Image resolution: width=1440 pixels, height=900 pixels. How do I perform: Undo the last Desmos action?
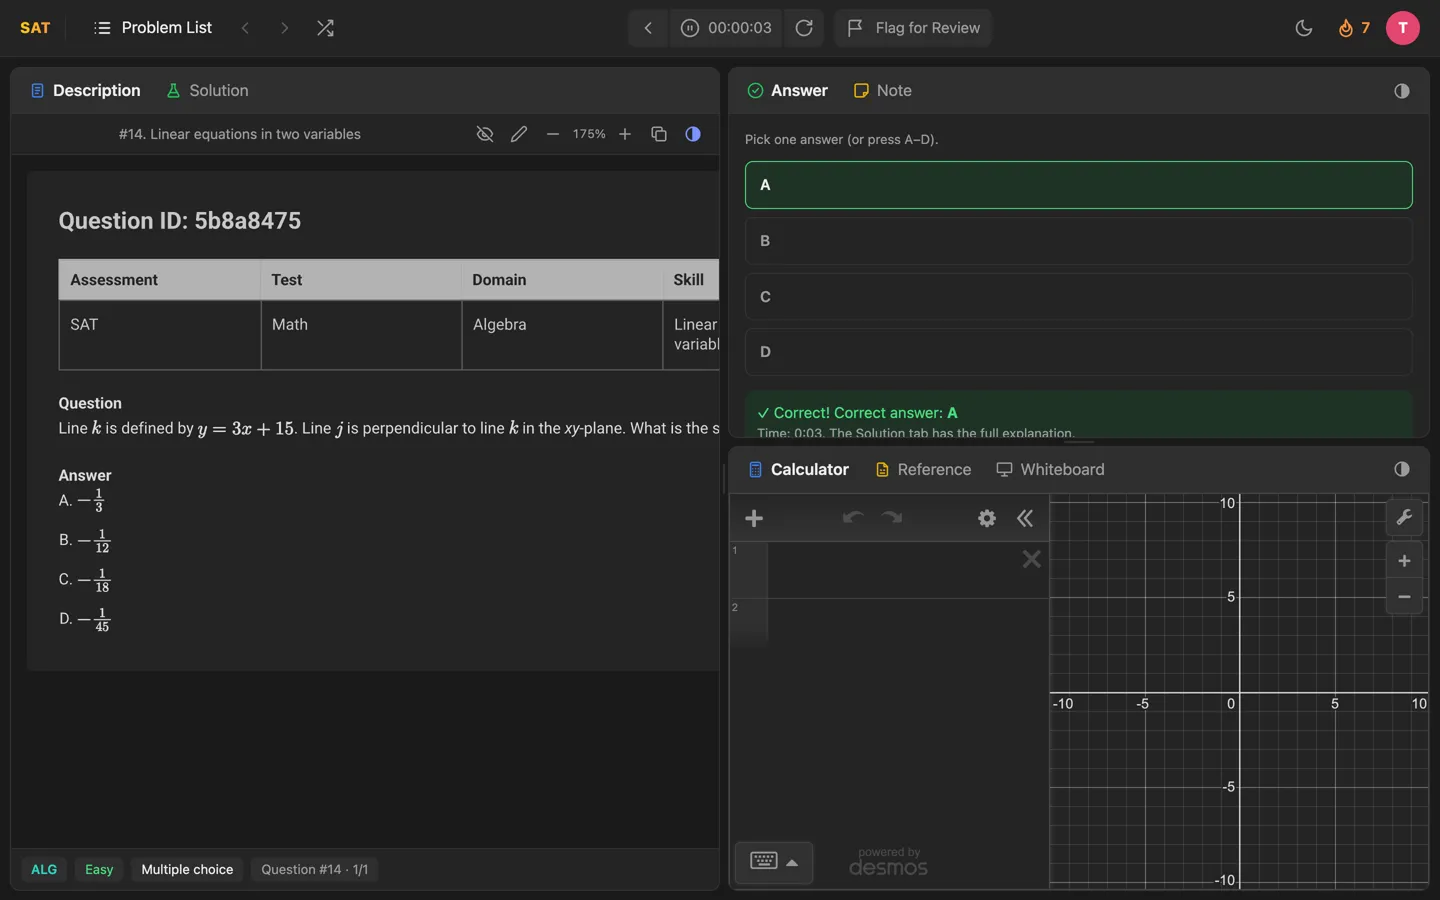click(x=853, y=518)
